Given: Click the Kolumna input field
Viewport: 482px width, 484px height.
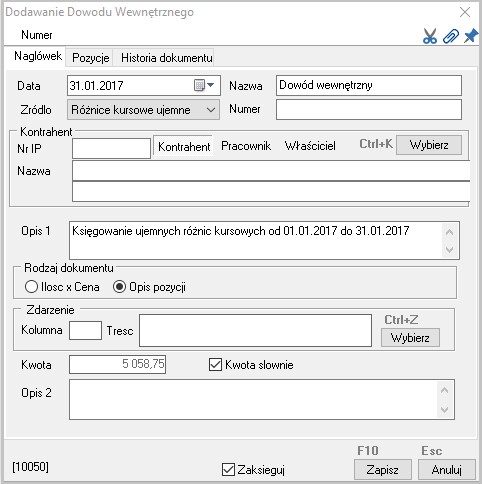Looking at the screenshot, I should (85, 331).
